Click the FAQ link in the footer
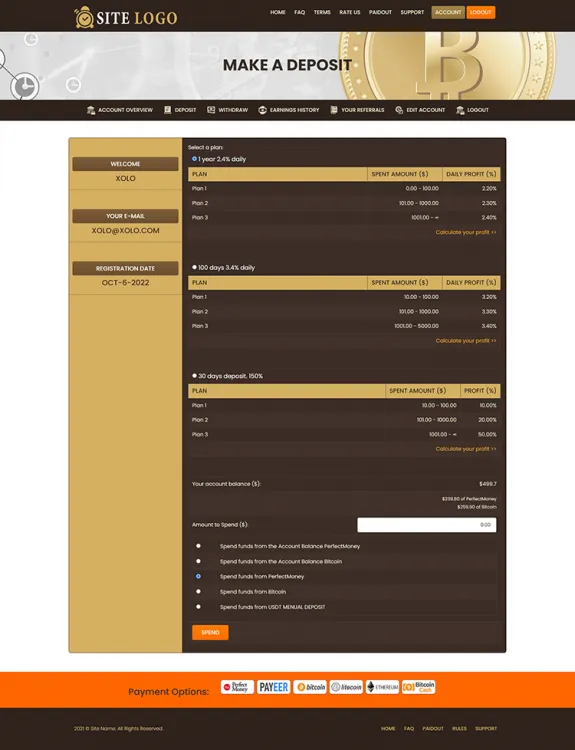The height and width of the screenshot is (750, 575). pyautogui.click(x=409, y=728)
